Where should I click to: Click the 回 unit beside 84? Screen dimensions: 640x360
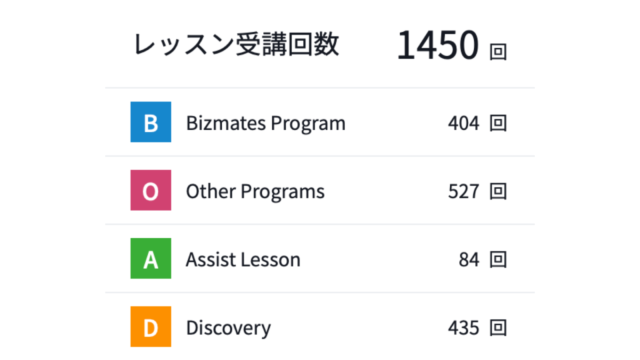coord(498,260)
